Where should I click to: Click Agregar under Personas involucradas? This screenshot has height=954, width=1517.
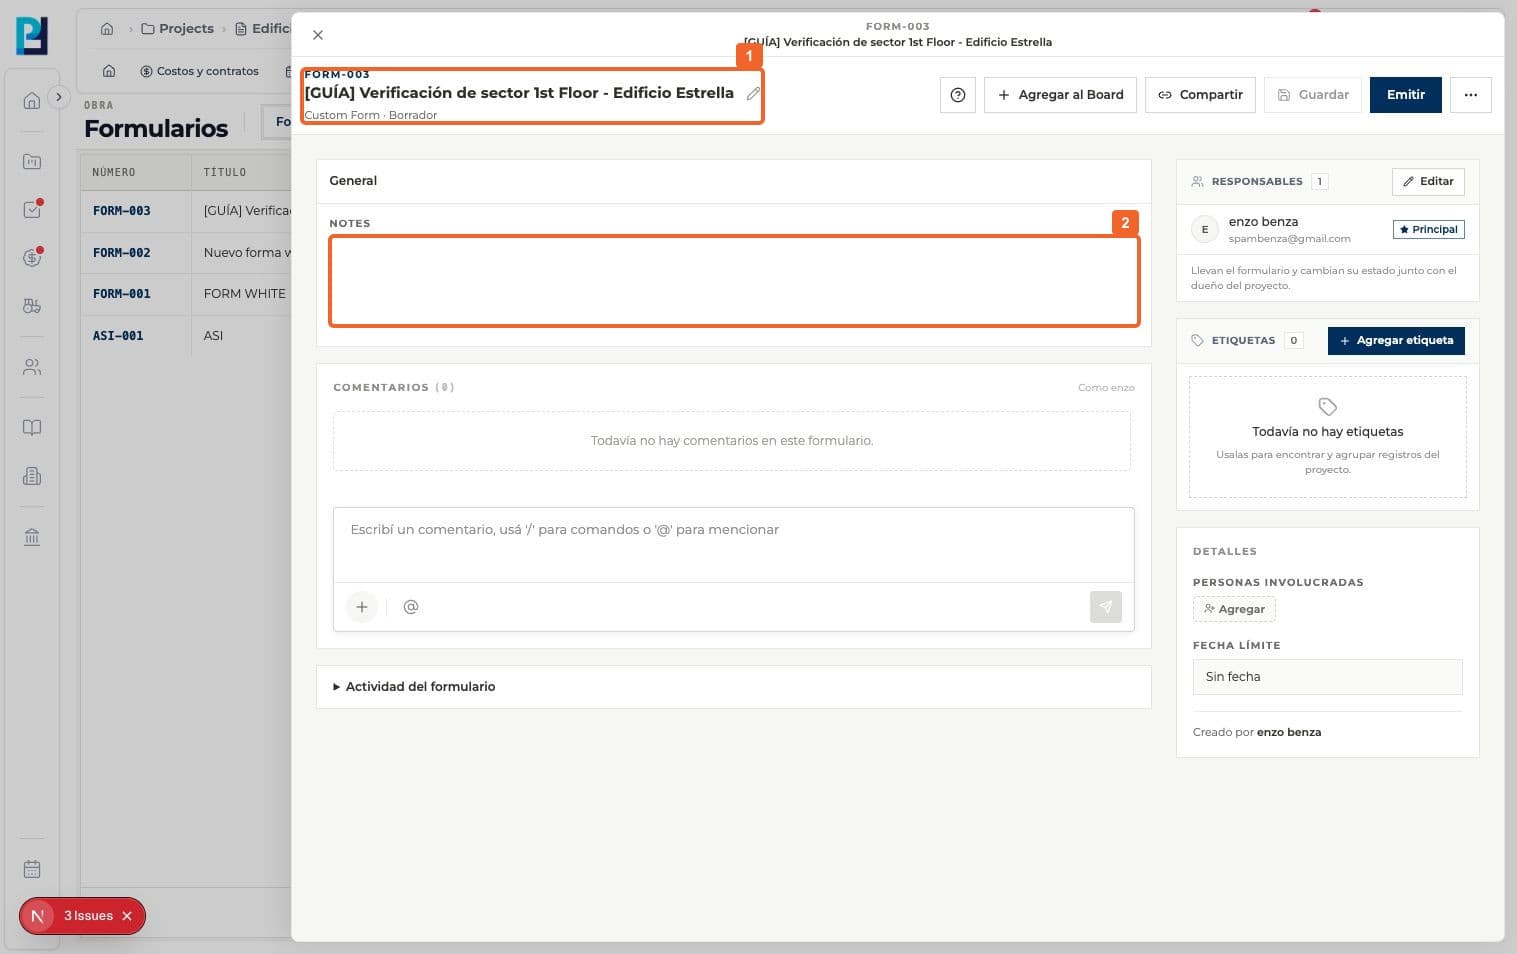(x=1234, y=609)
